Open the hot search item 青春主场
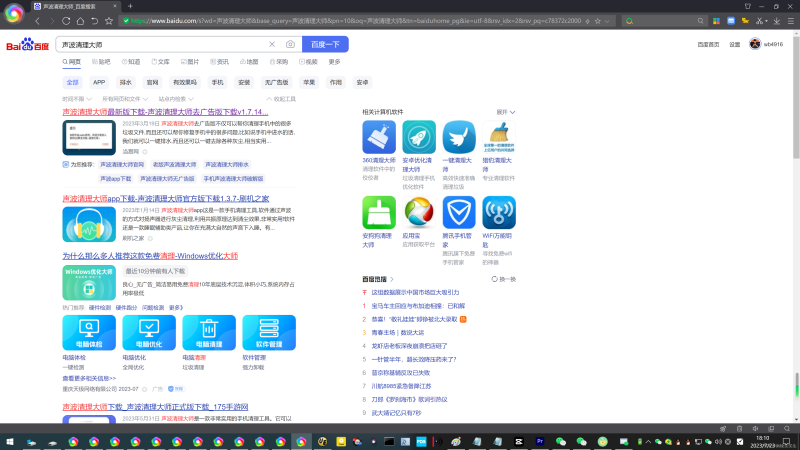The height and width of the screenshot is (450, 800). 397,333
